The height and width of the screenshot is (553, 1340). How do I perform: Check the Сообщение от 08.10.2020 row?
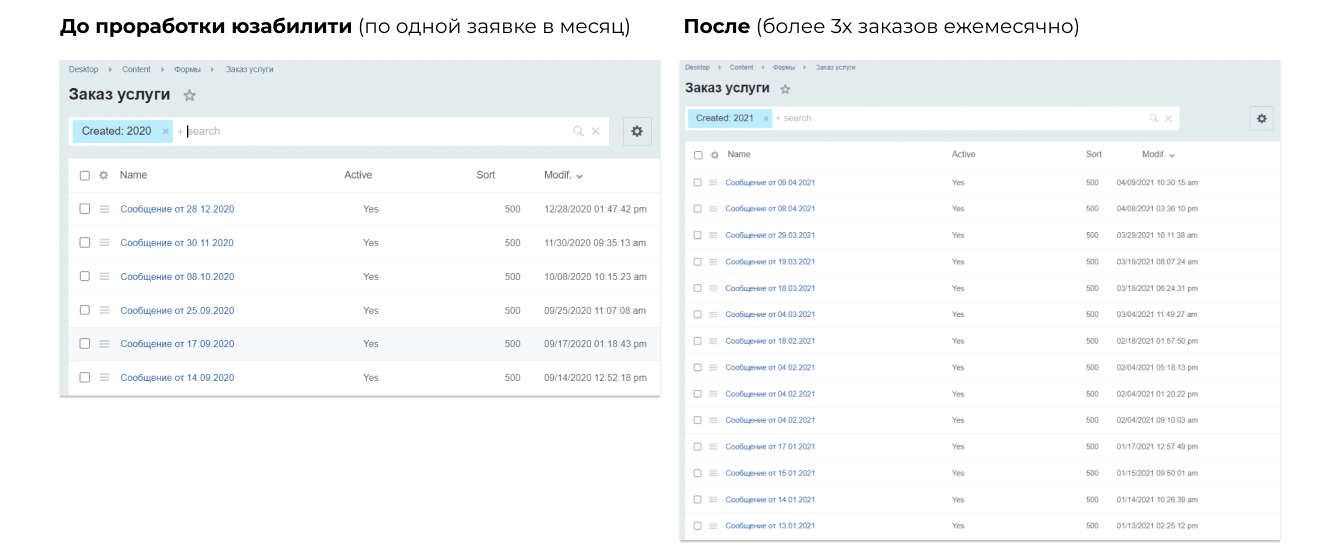tap(85, 276)
